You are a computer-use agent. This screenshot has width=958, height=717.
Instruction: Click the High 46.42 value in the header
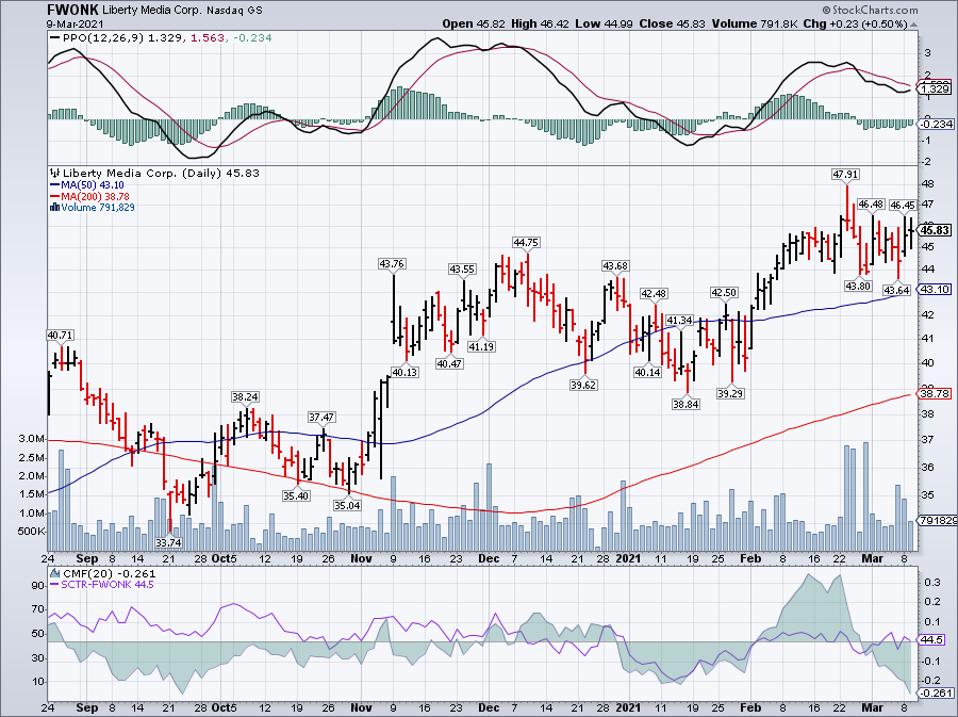pyautogui.click(x=542, y=24)
